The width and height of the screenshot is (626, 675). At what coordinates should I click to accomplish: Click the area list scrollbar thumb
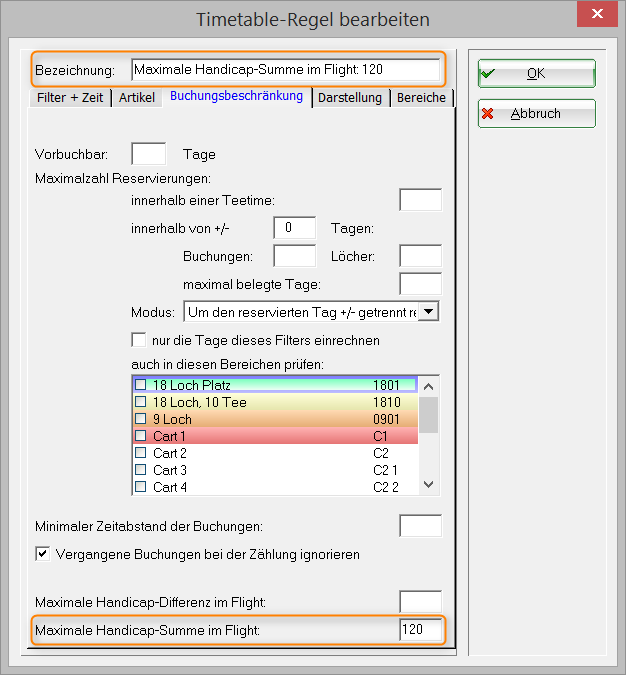[x=428, y=415]
